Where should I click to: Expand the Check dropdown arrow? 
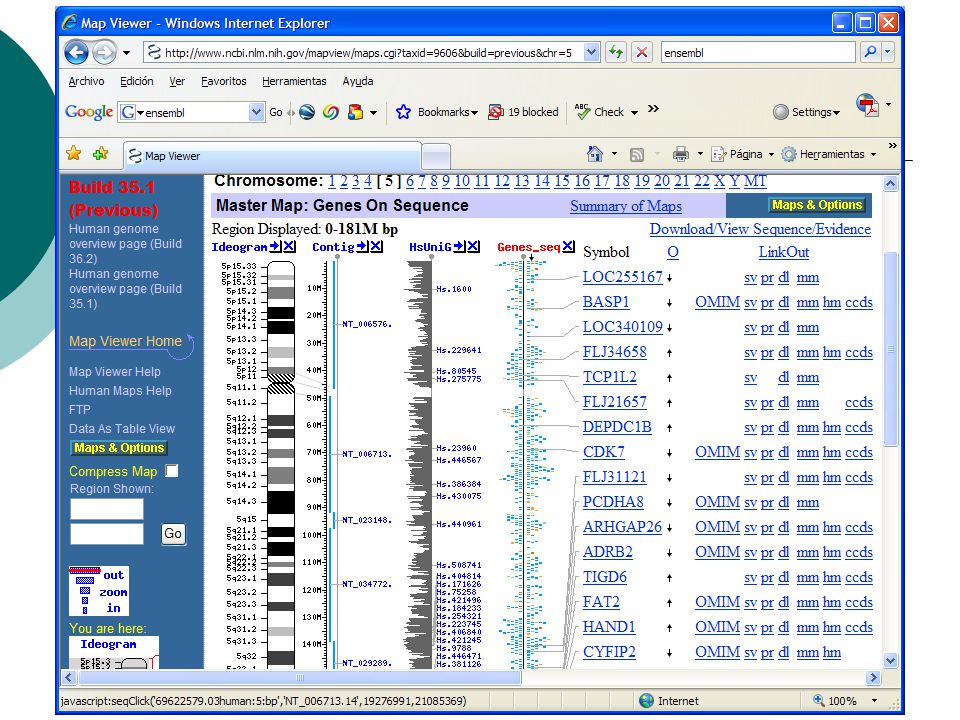point(634,113)
